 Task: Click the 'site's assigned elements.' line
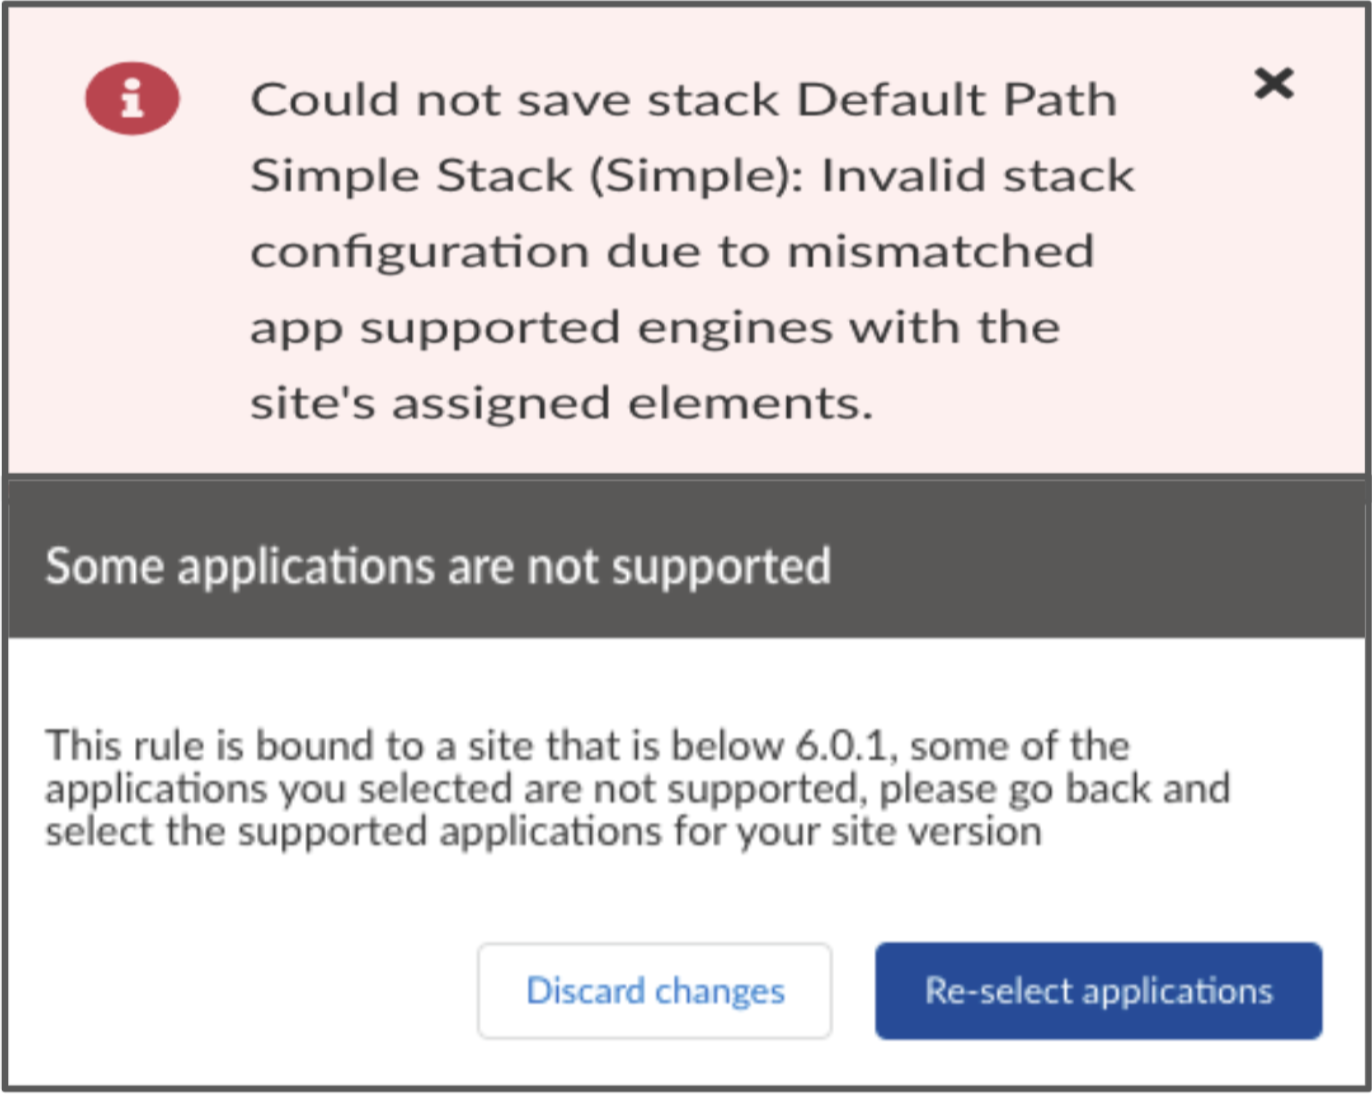[561, 403]
